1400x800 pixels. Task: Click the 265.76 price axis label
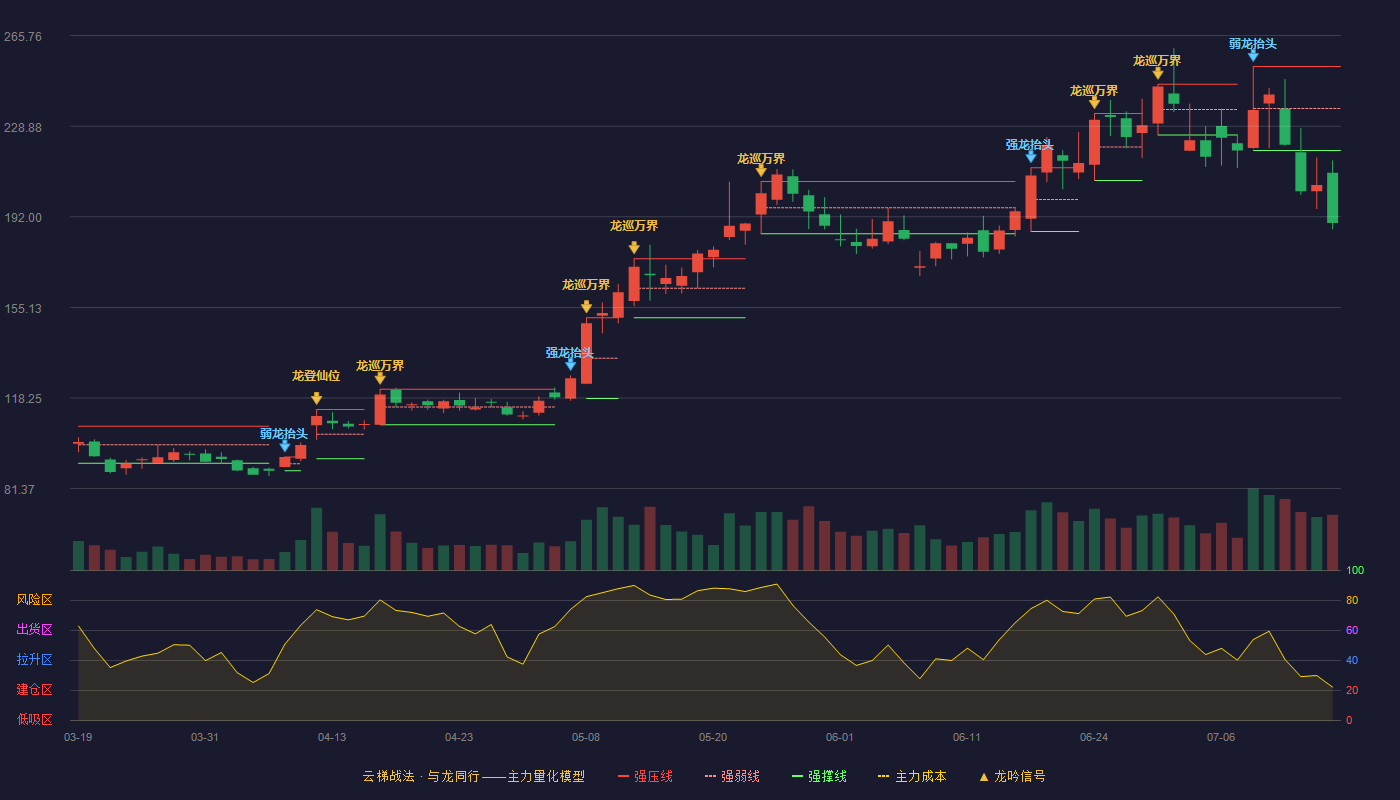[23, 37]
